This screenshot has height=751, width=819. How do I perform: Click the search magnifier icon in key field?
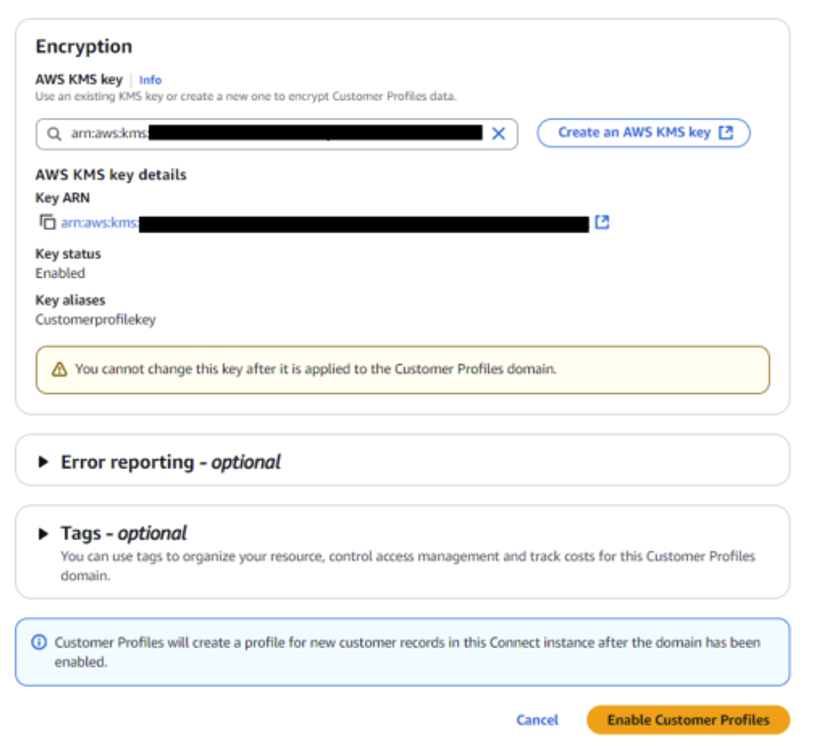(54, 134)
